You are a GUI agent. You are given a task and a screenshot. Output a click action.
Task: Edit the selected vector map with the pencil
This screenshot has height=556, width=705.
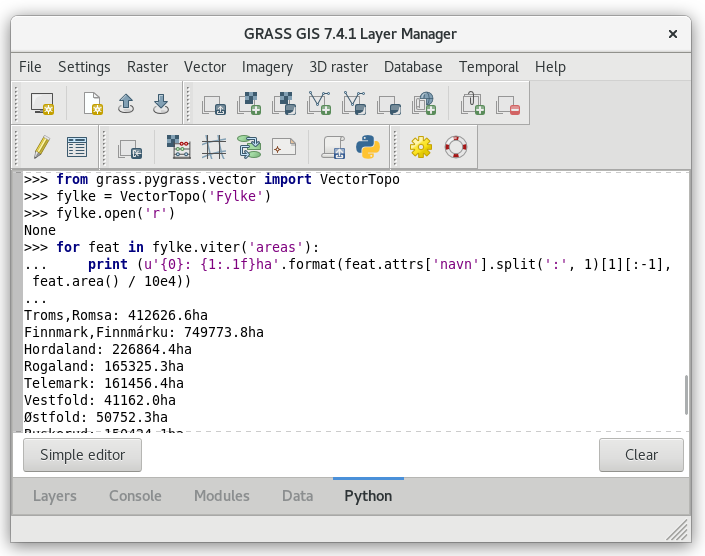[x=42, y=147]
